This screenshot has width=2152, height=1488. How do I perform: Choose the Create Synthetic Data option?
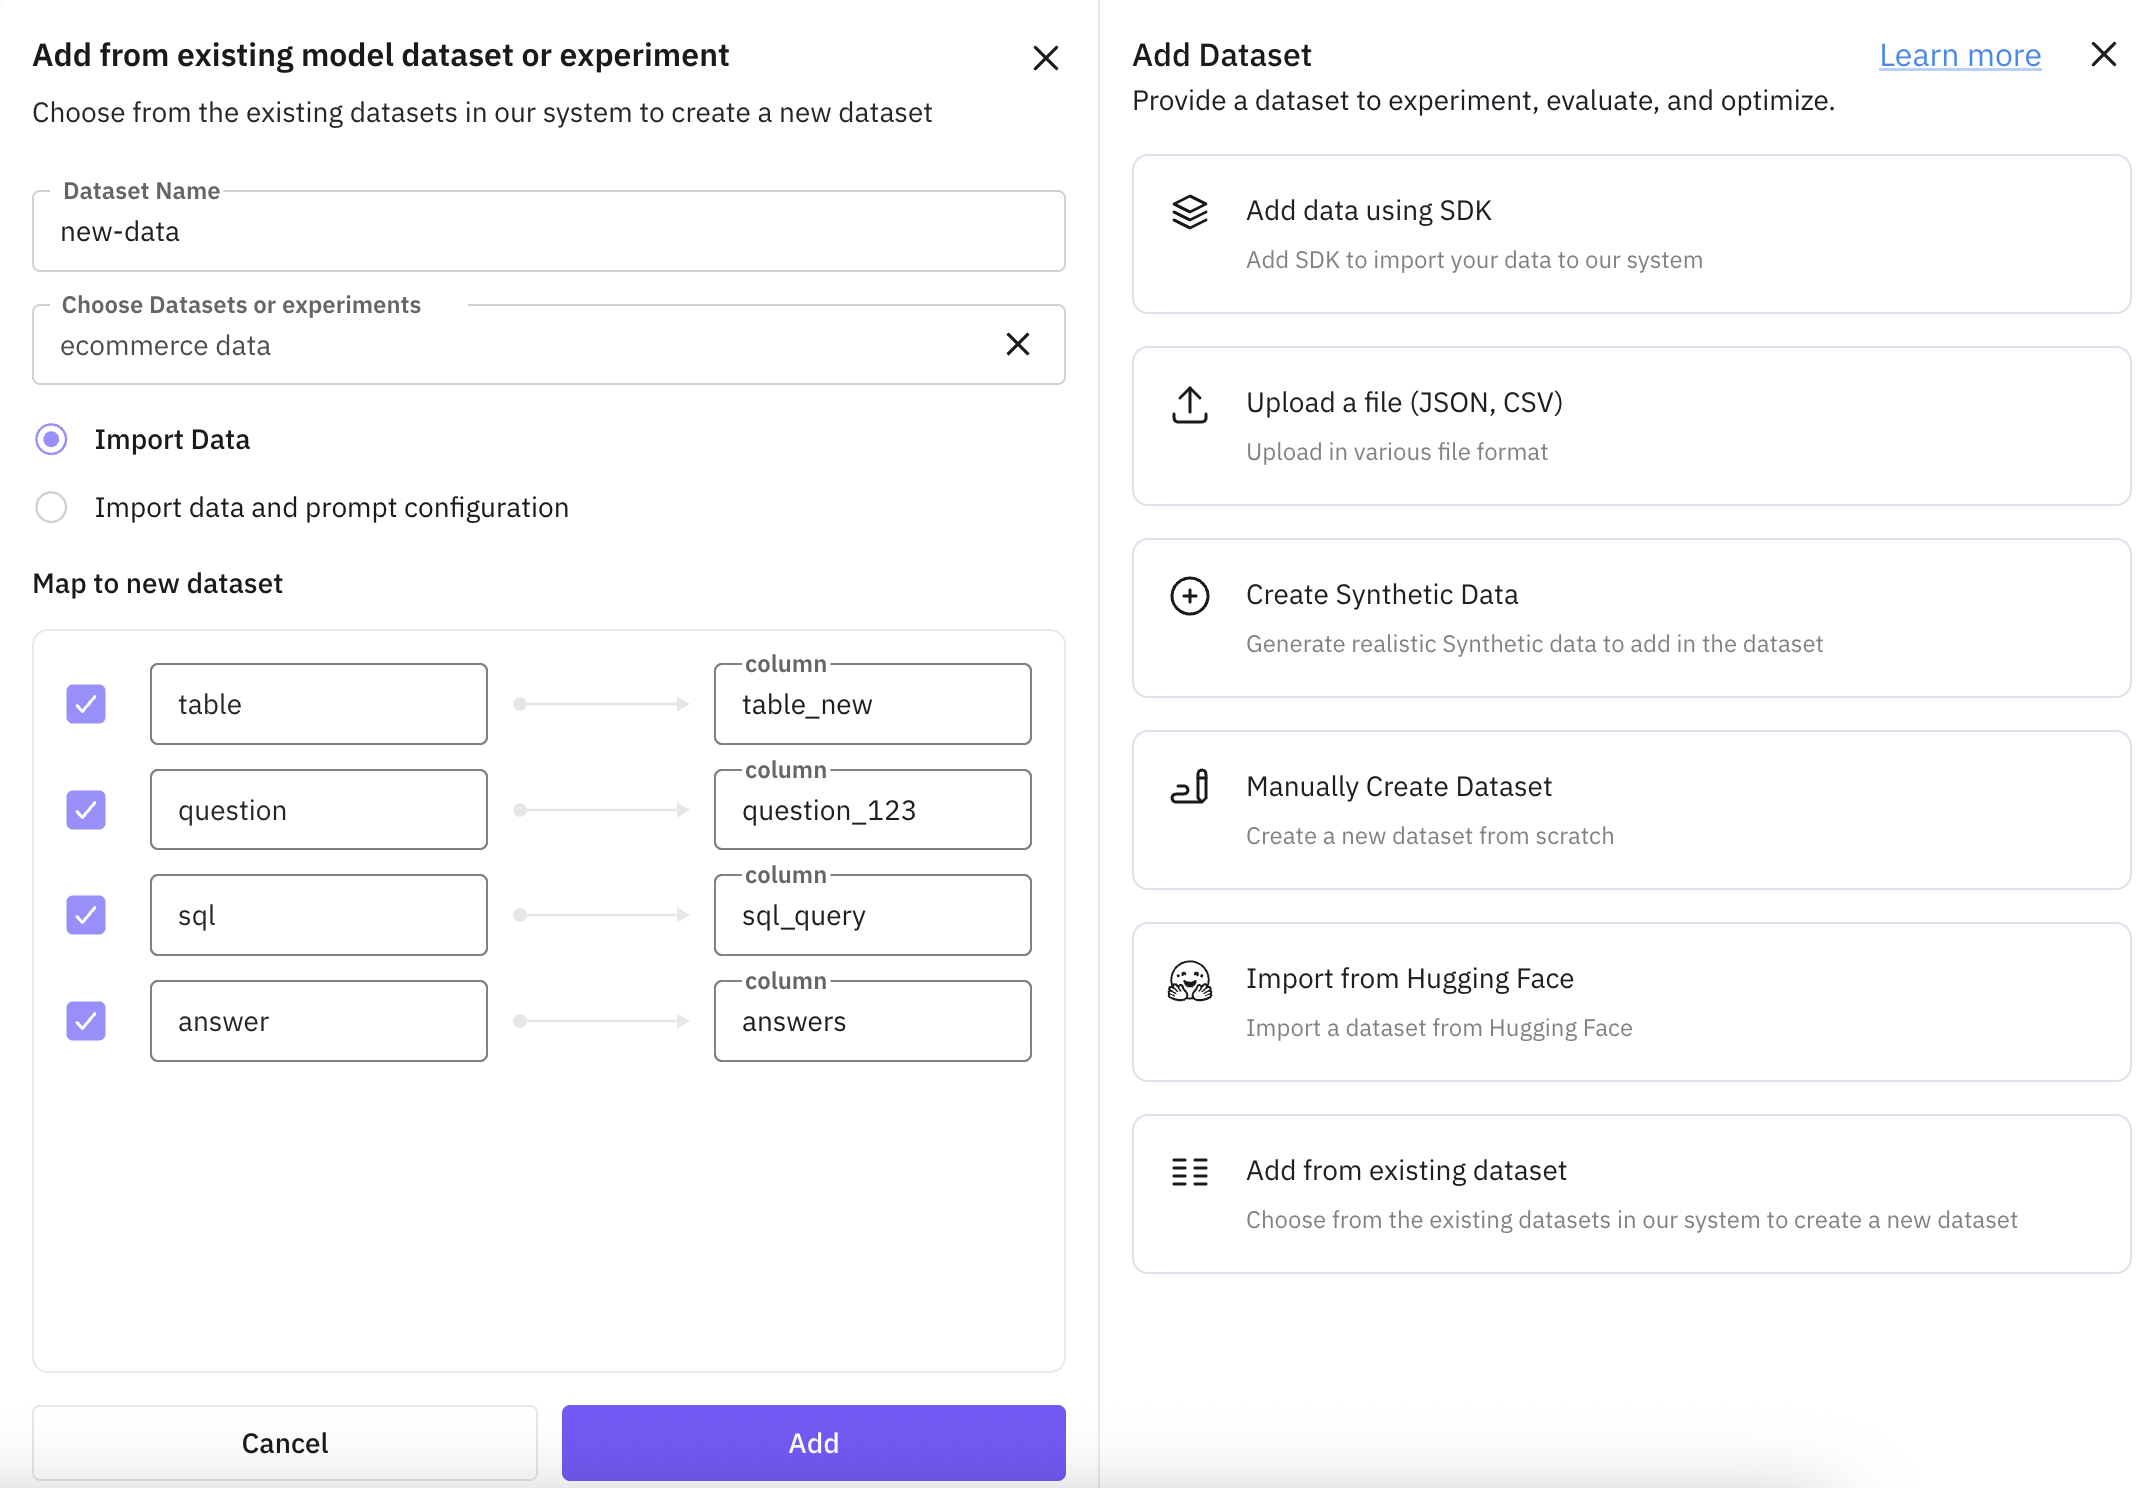pos(1630,618)
